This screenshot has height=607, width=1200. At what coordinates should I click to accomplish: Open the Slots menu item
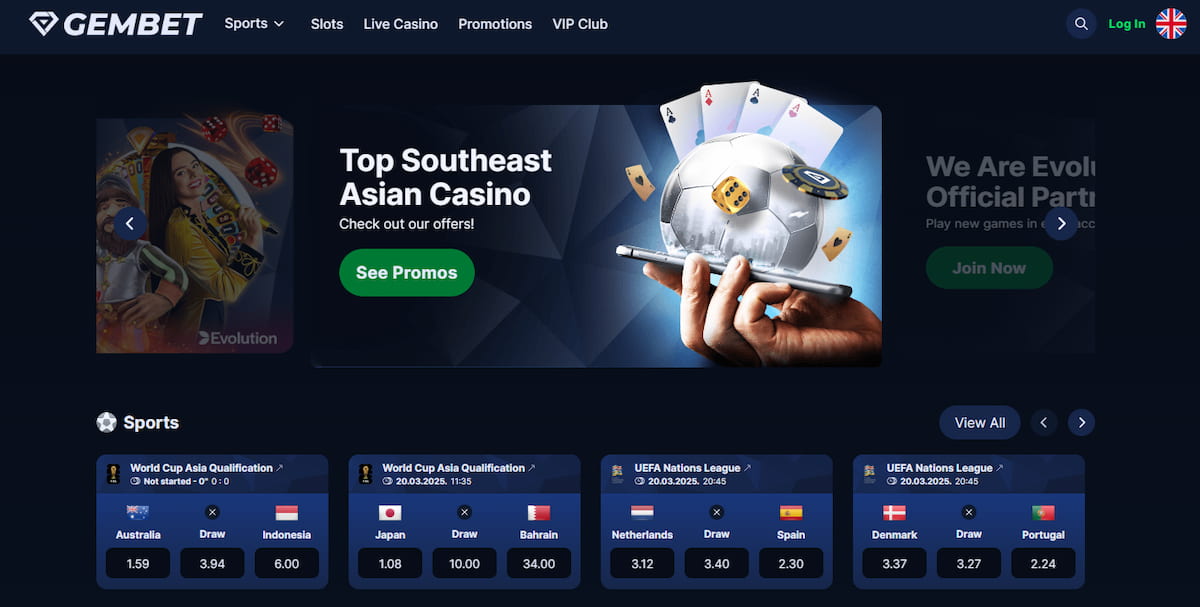pos(327,24)
